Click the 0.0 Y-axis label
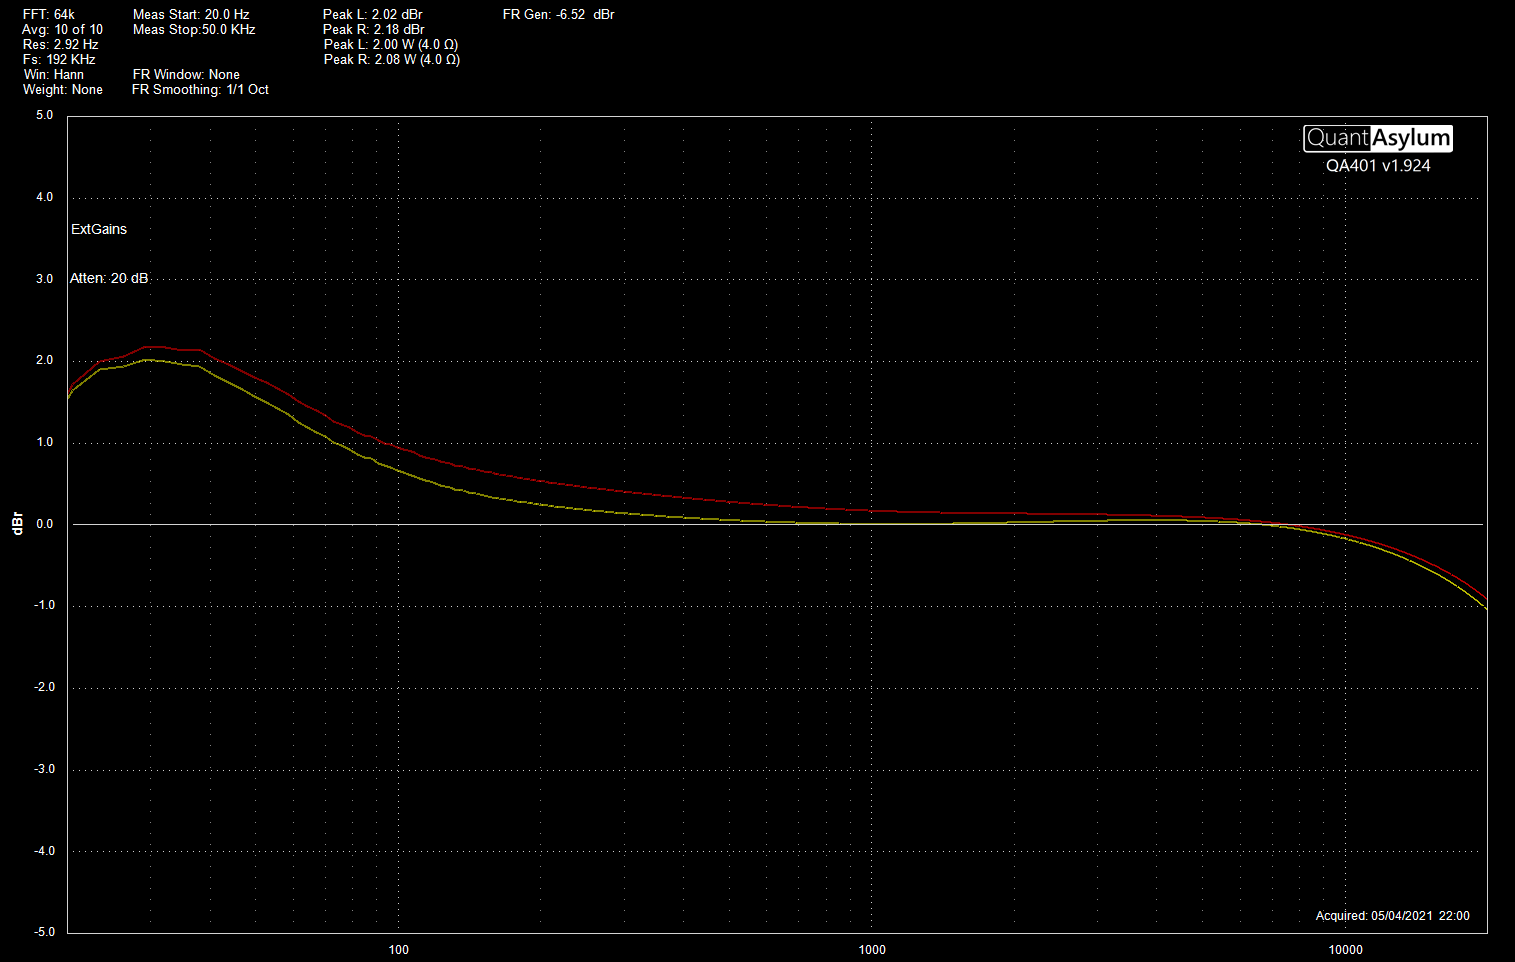 [x=45, y=524]
